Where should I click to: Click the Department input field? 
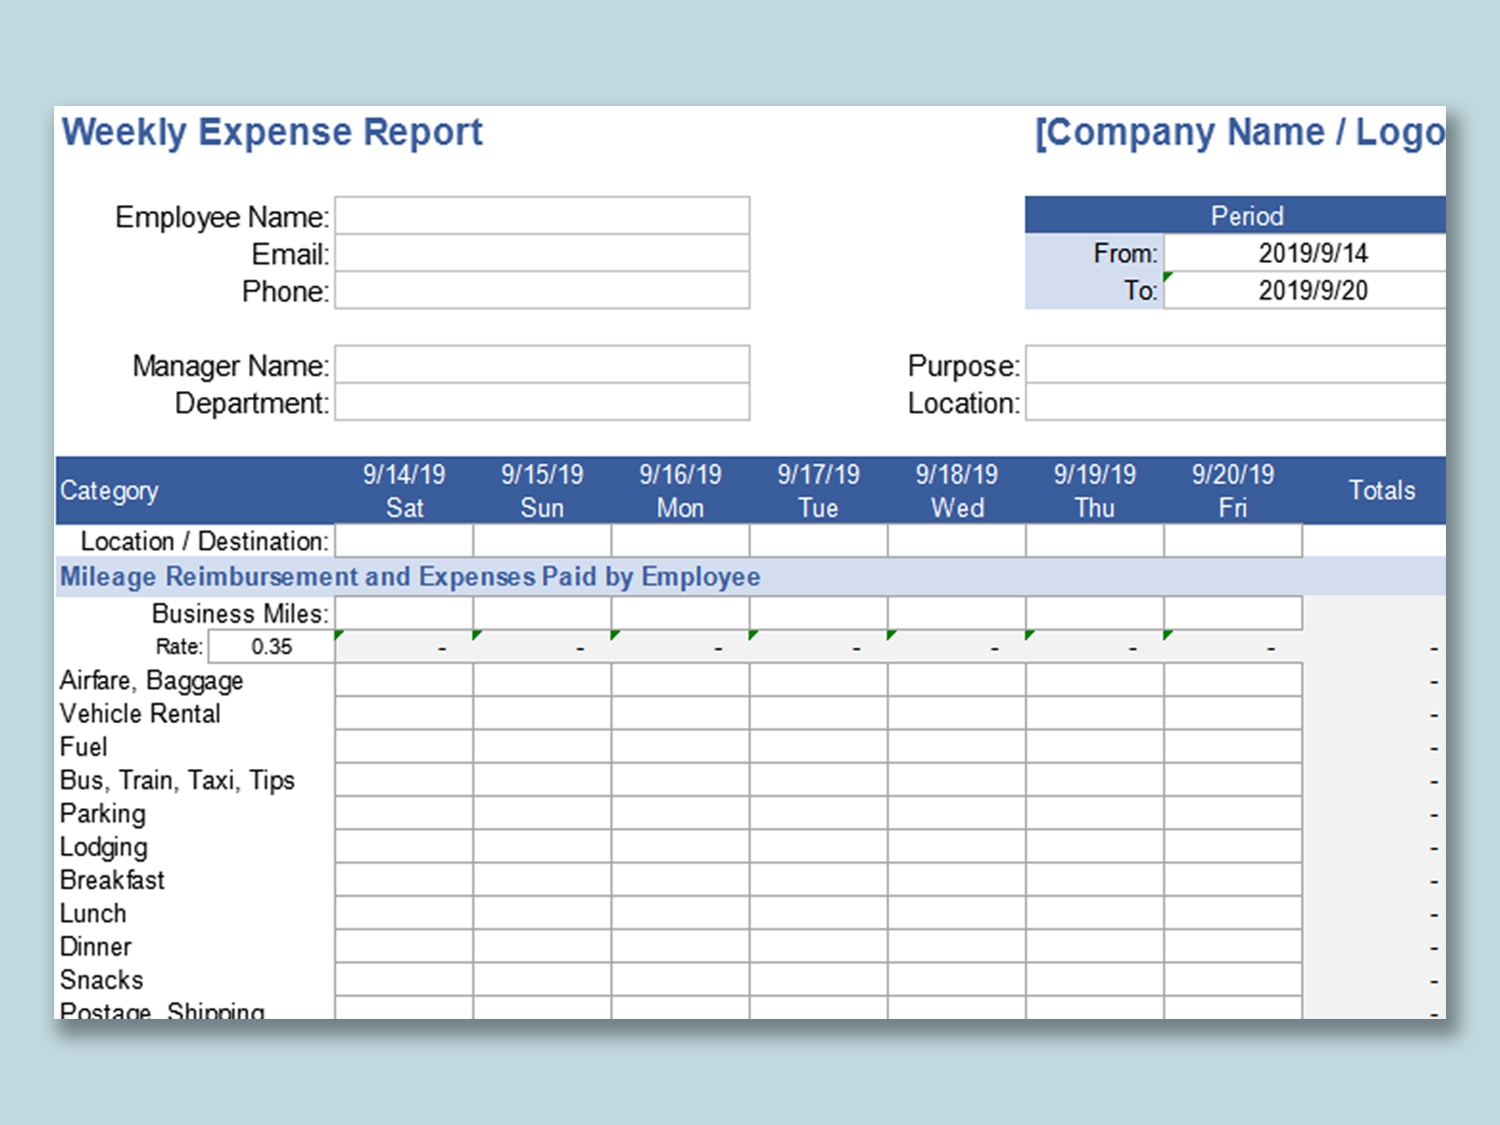pyautogui.click(x=542, y=402)
